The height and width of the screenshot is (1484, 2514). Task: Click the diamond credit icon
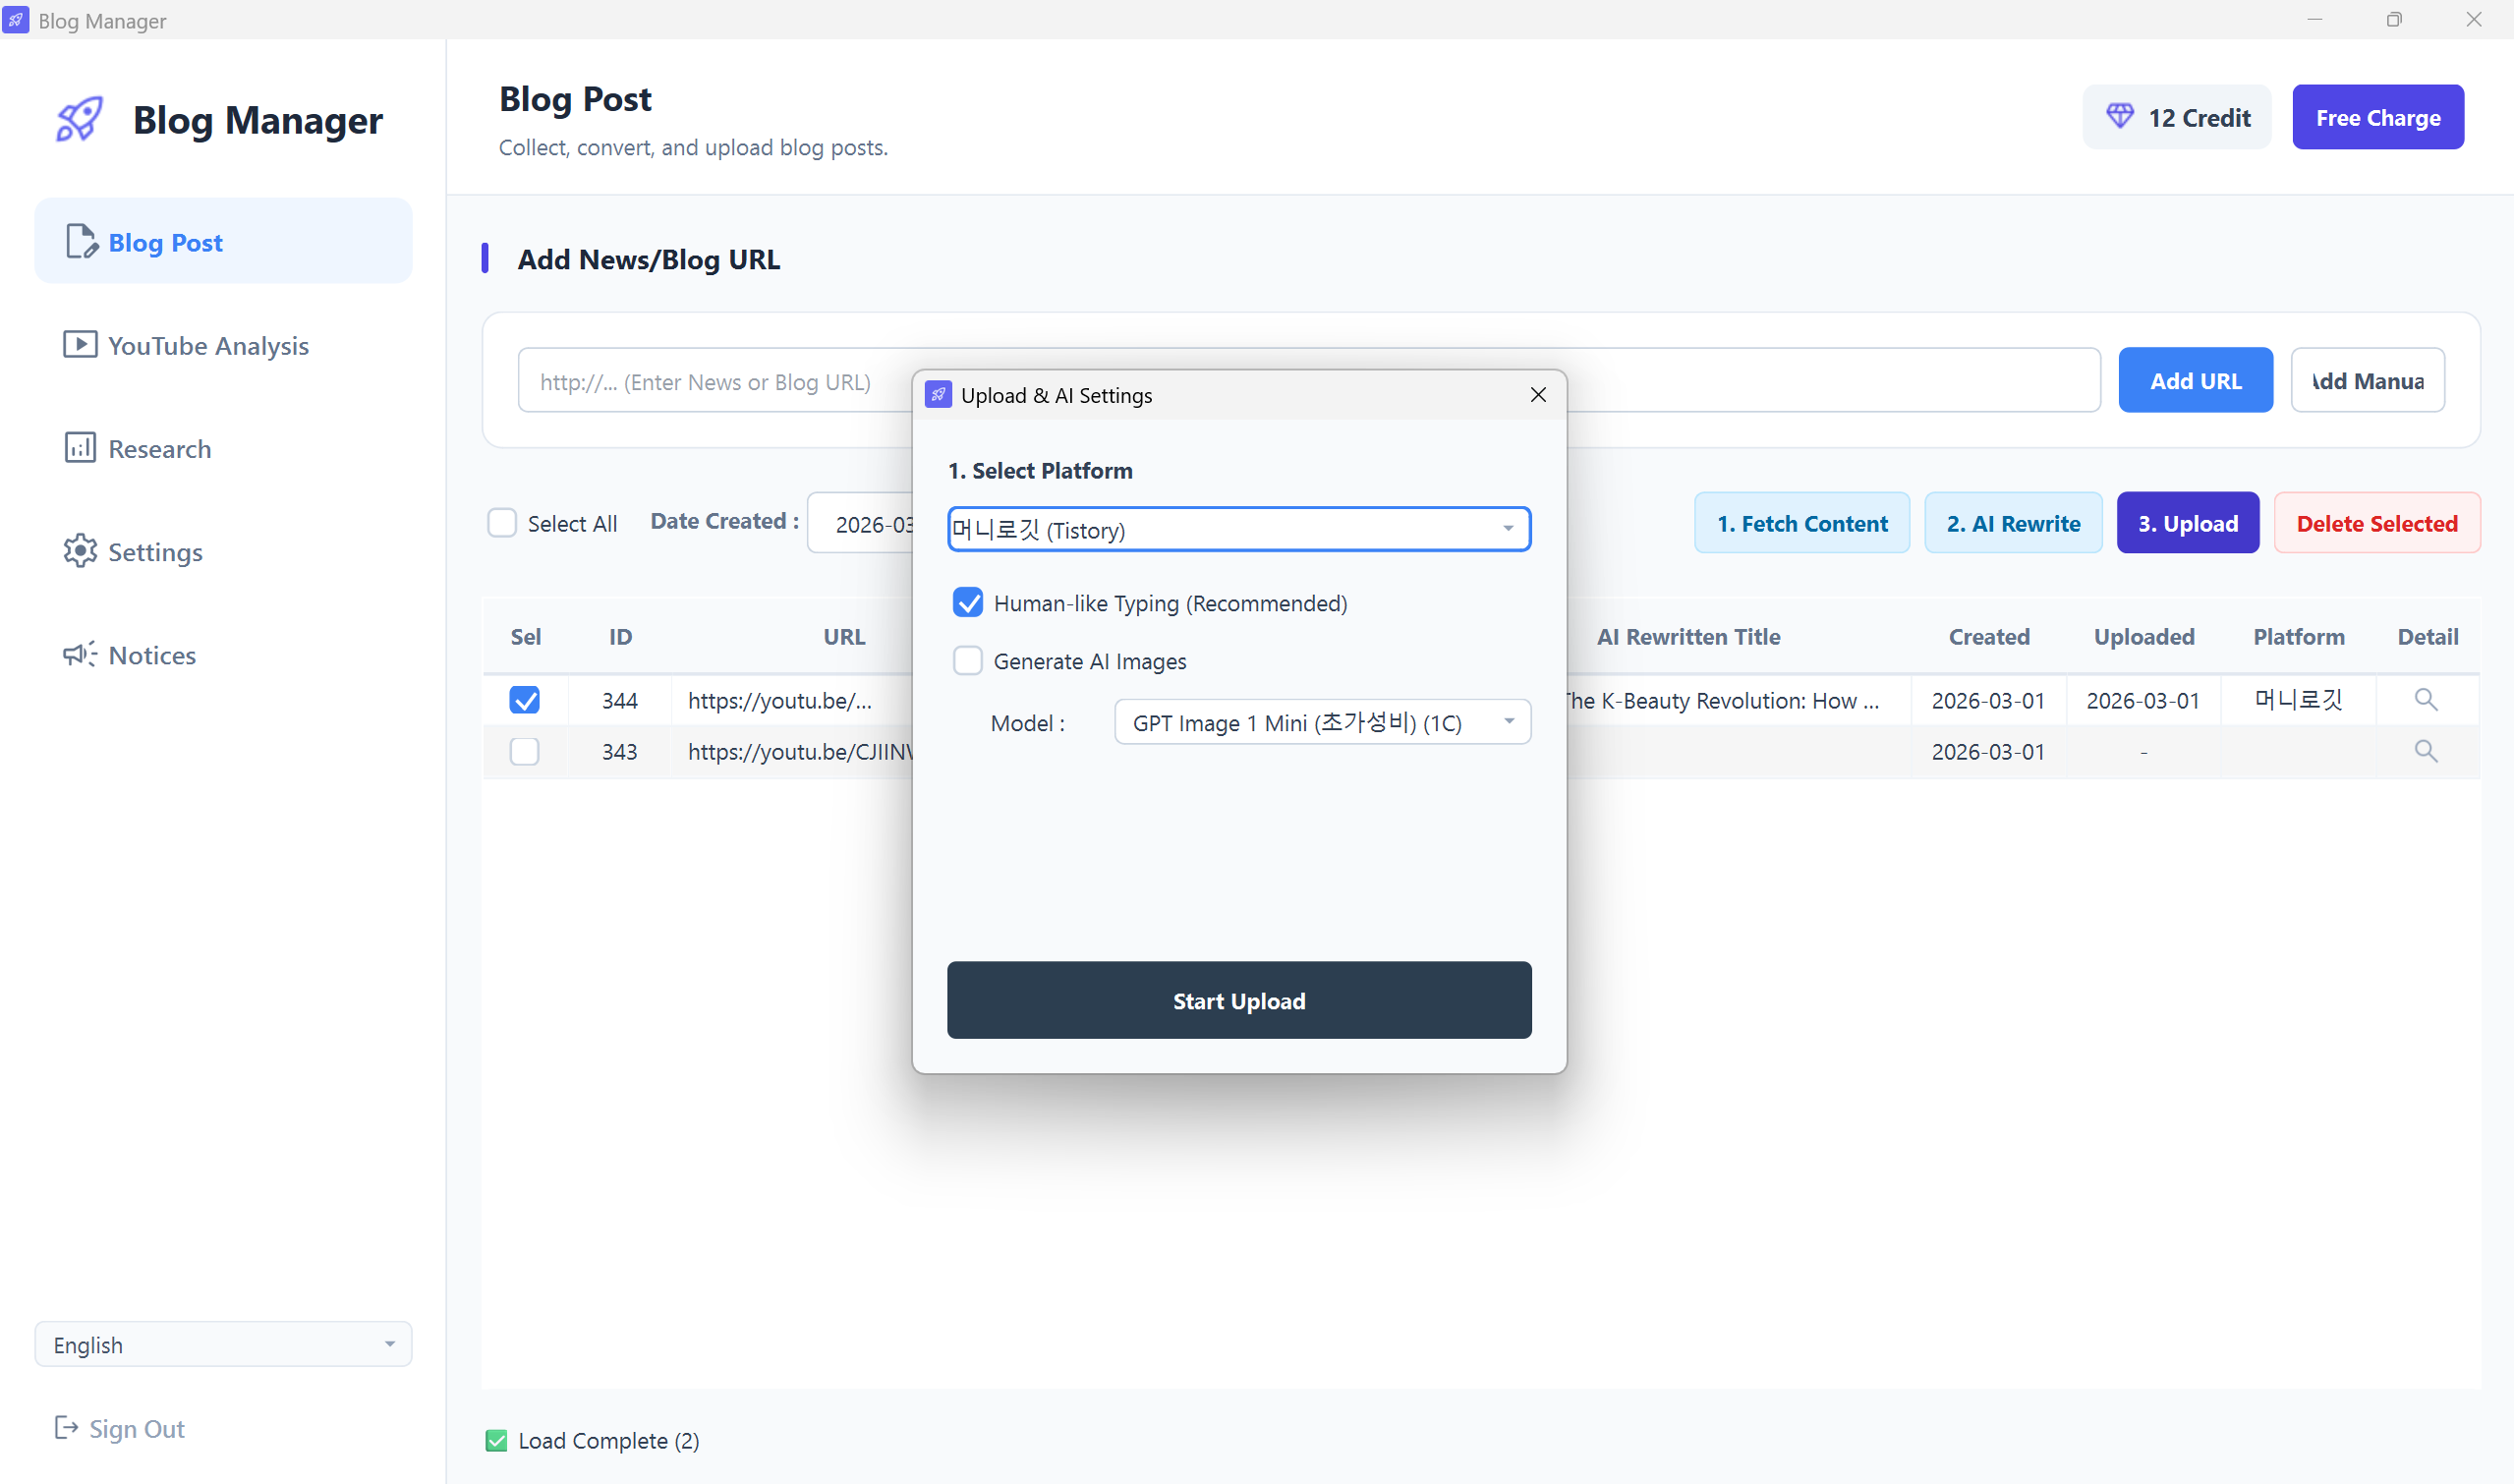[2119, 117]
